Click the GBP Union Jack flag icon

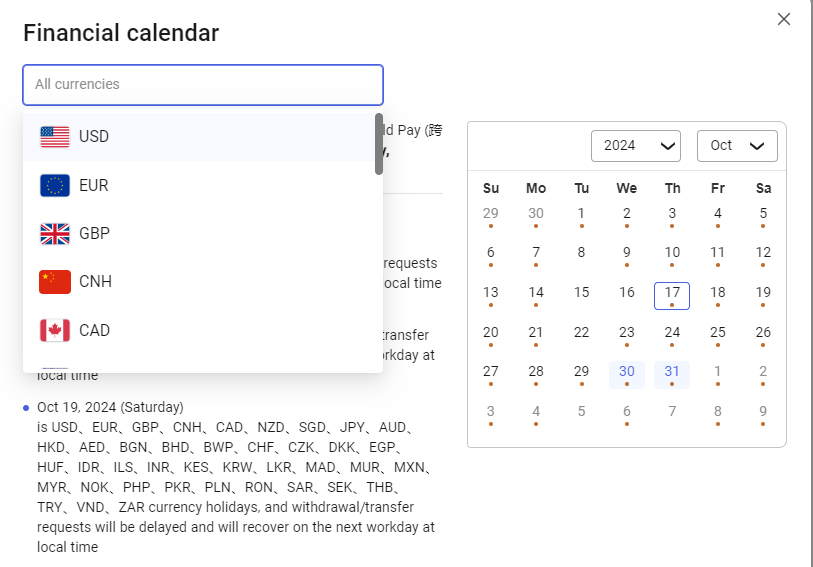tap(55, 234)
